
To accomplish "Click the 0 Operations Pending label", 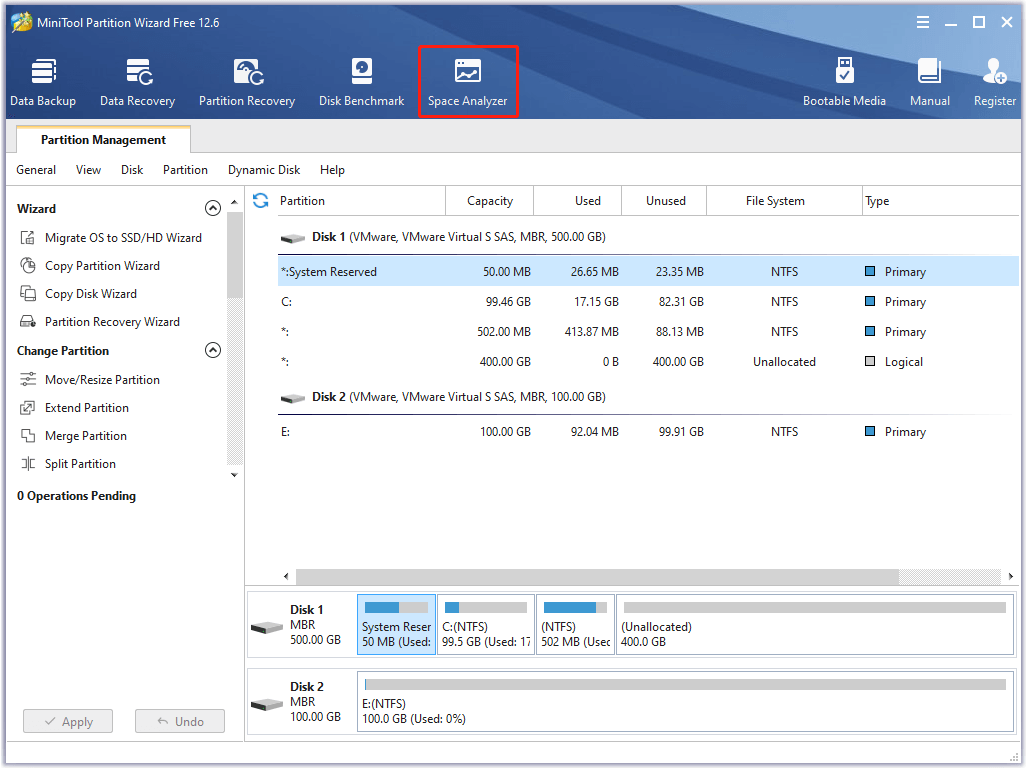I will pyautogui.click(x=77, y=497).
